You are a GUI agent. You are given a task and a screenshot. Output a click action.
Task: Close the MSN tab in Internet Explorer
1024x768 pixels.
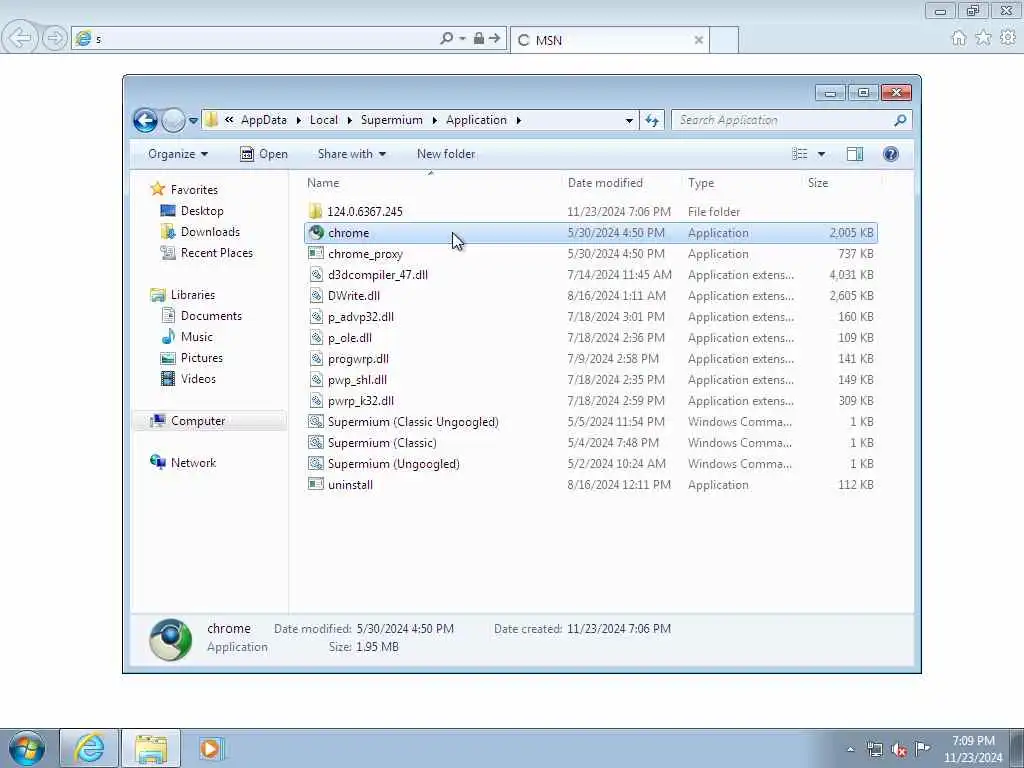698,40
